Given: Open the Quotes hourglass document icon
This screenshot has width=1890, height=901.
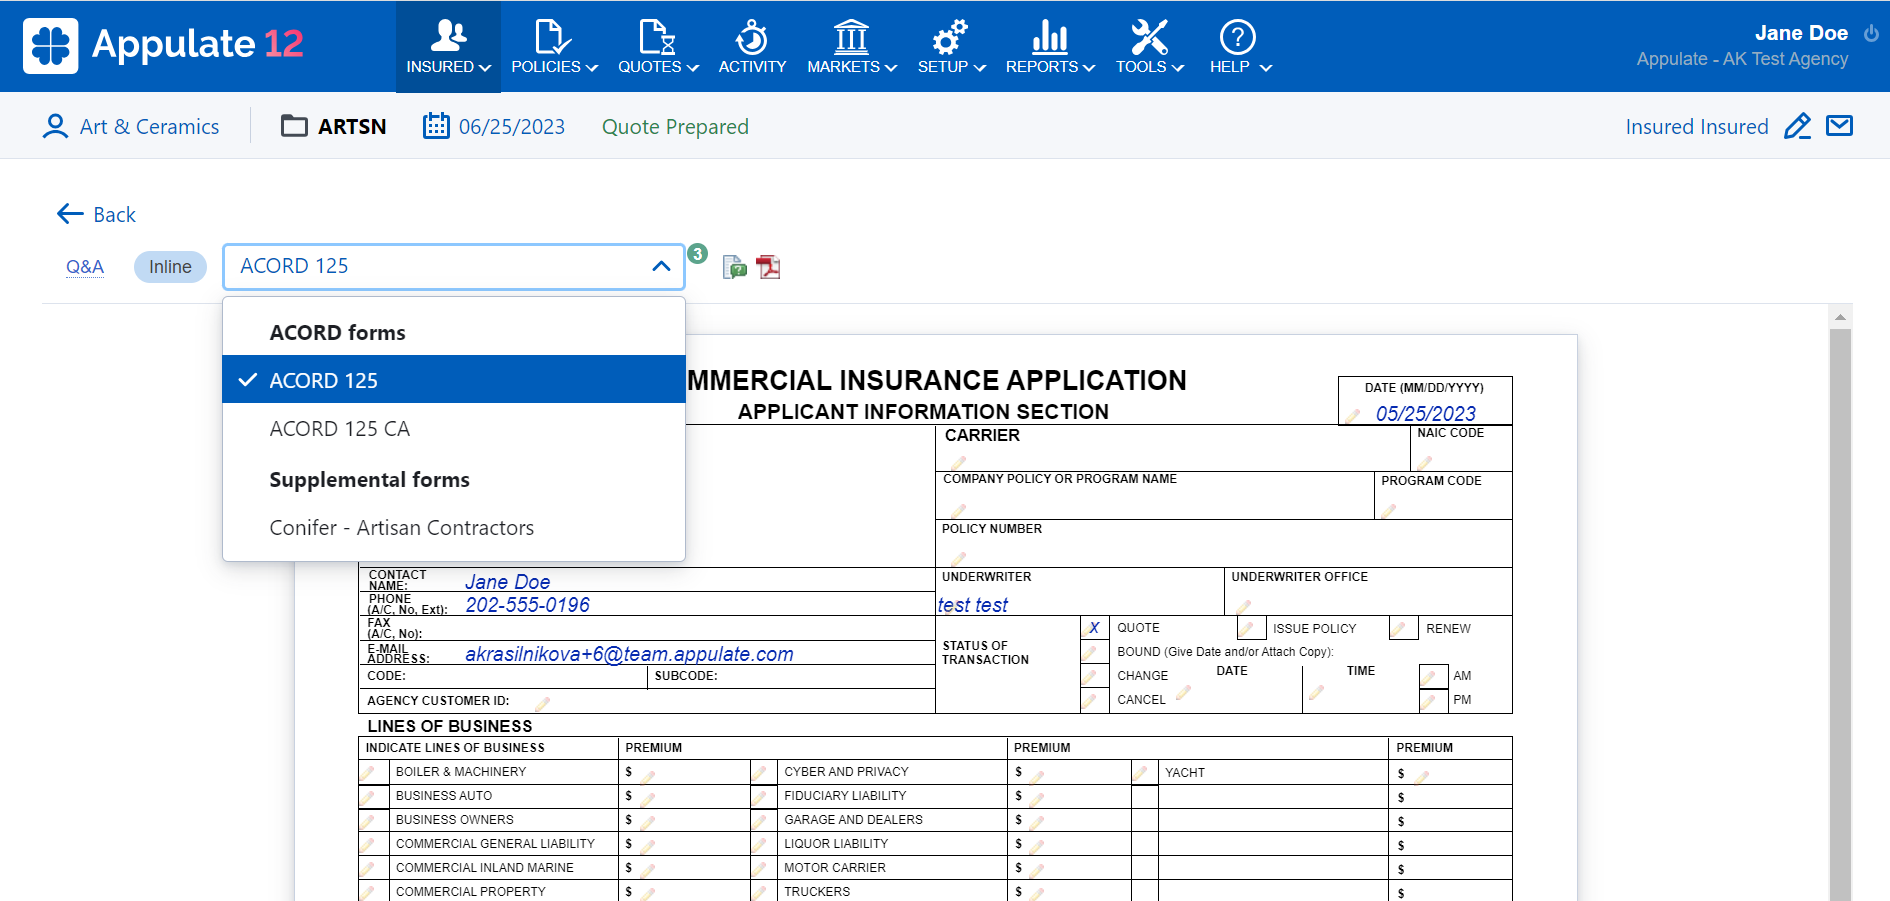Looking at the screenshot, I should pyautogui.click(x=657, y=37).
